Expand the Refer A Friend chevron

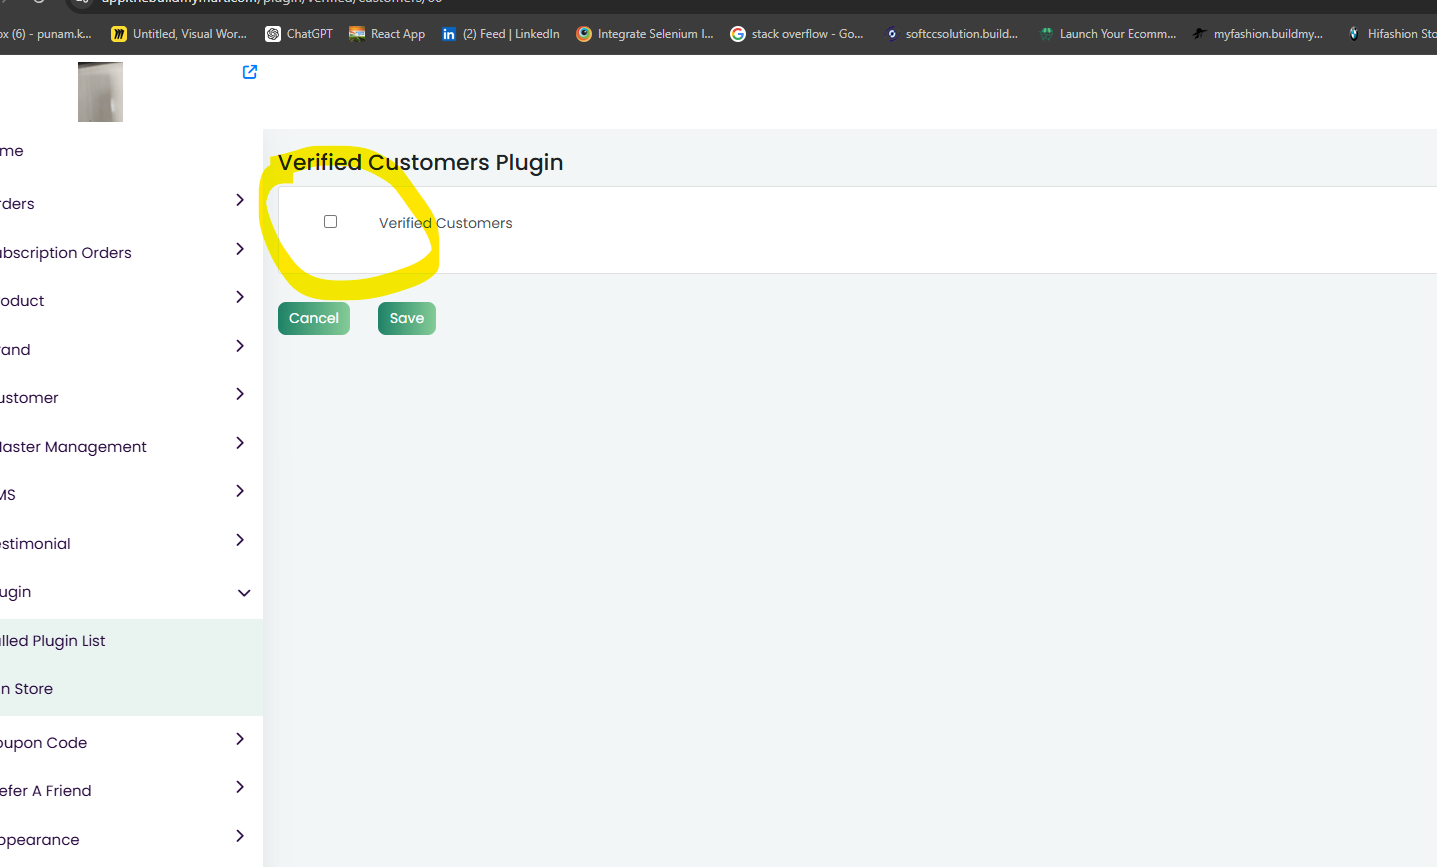[240, 787]
